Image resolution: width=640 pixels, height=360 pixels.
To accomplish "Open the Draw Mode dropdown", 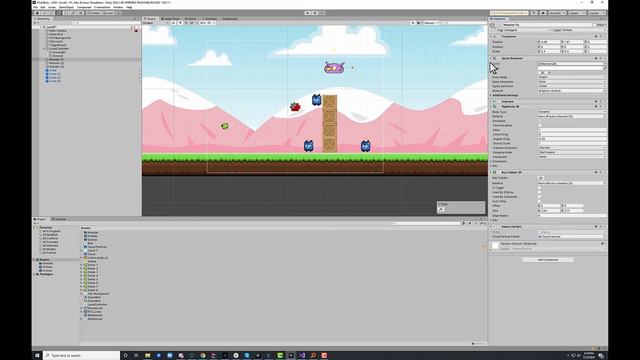I will pyautogui.click(x=572, y=77).
